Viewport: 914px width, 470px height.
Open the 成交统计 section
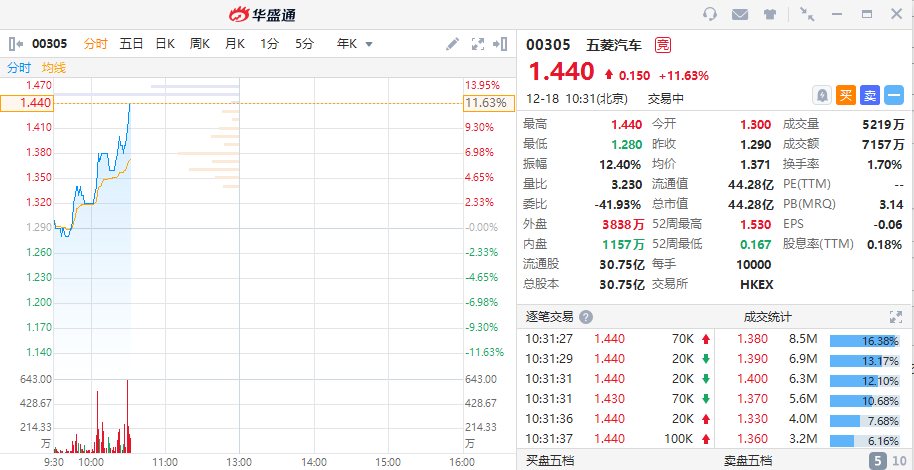768,317
